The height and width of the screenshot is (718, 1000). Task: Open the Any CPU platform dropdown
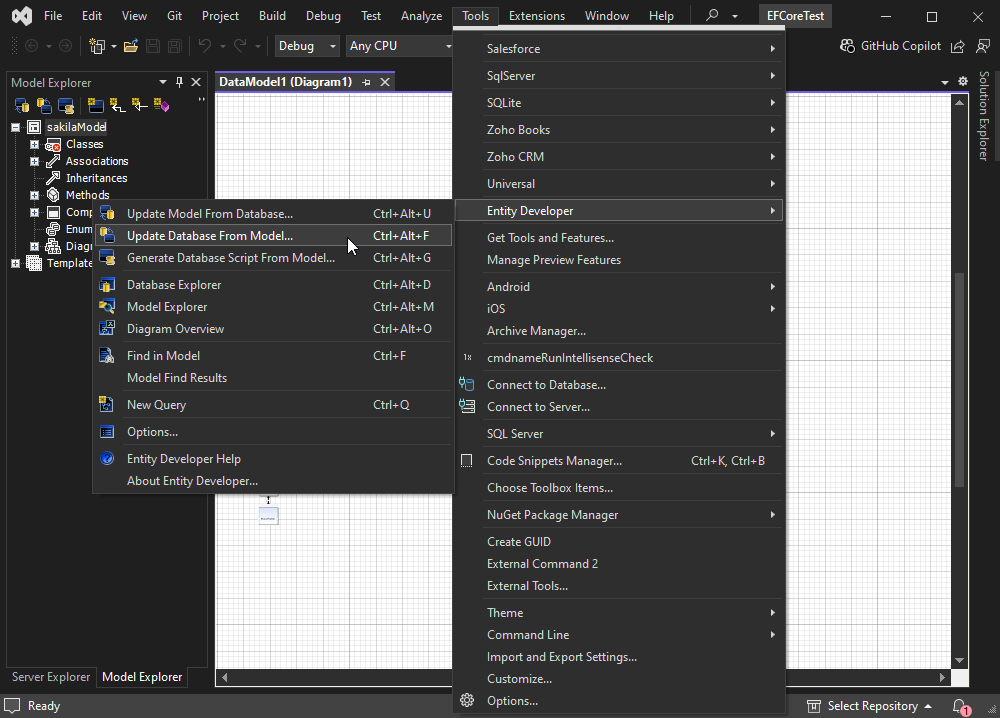tap(400, 46)
